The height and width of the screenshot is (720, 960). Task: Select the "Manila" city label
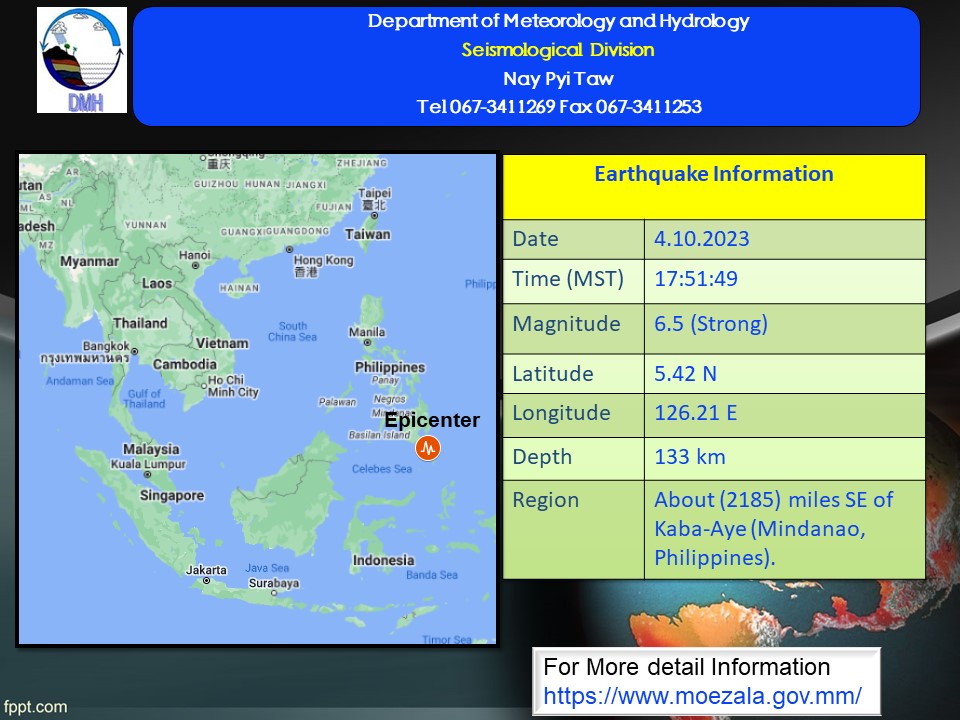click(x=367, y=332)
